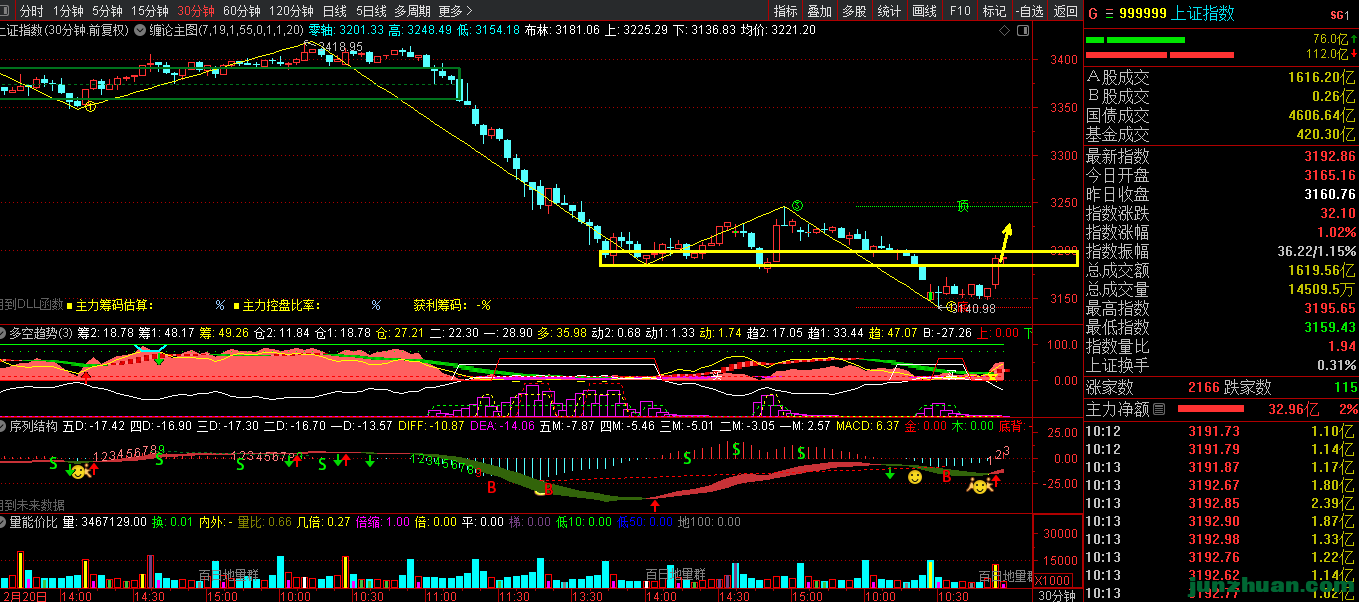
Task: Click the red G icon beside 999999
Action: coord(1092,14)
